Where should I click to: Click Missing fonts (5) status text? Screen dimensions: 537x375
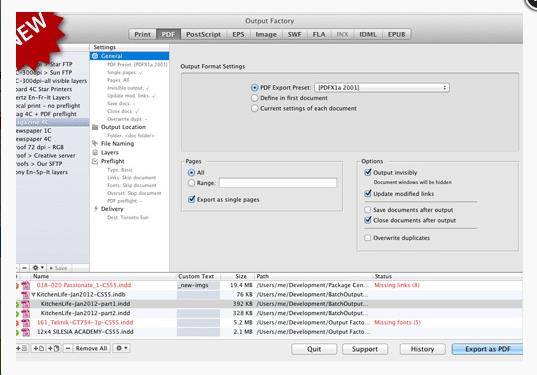pyautogui.click(x=397, y=322)
